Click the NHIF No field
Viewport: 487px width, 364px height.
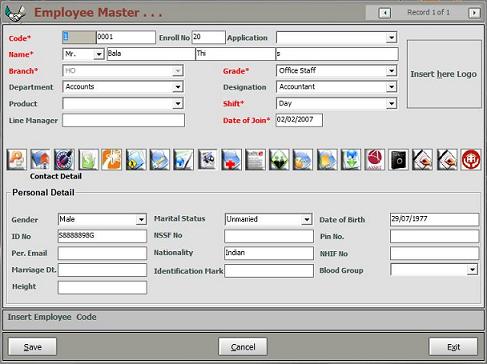[x=435, y=253]
